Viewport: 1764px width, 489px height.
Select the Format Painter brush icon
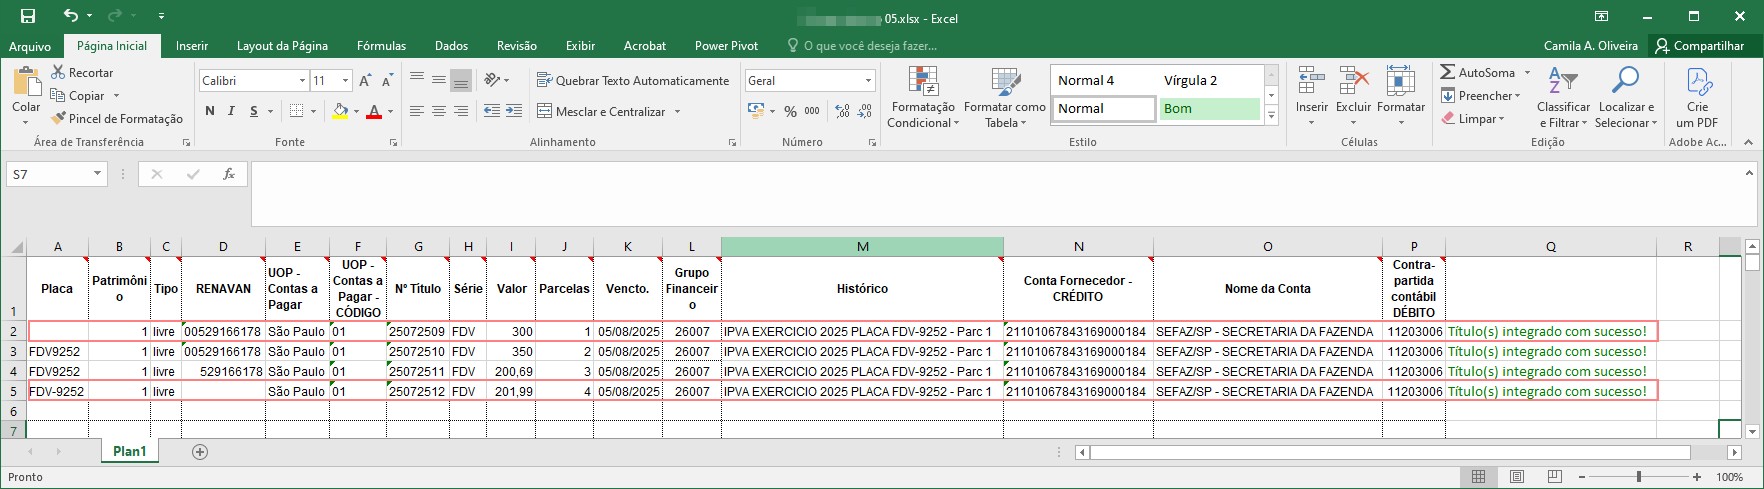[59, 118]
